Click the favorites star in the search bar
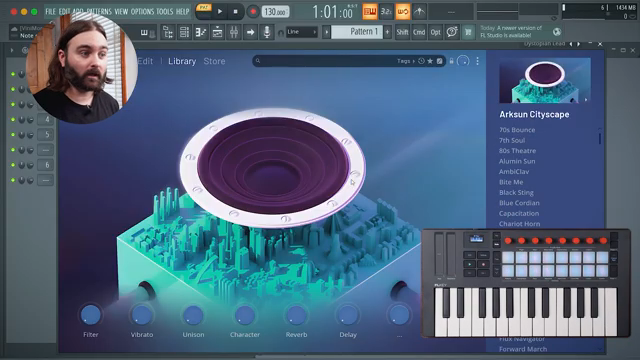Image resolution: width=640 pixels, height=360 pixels. point(430,61)
